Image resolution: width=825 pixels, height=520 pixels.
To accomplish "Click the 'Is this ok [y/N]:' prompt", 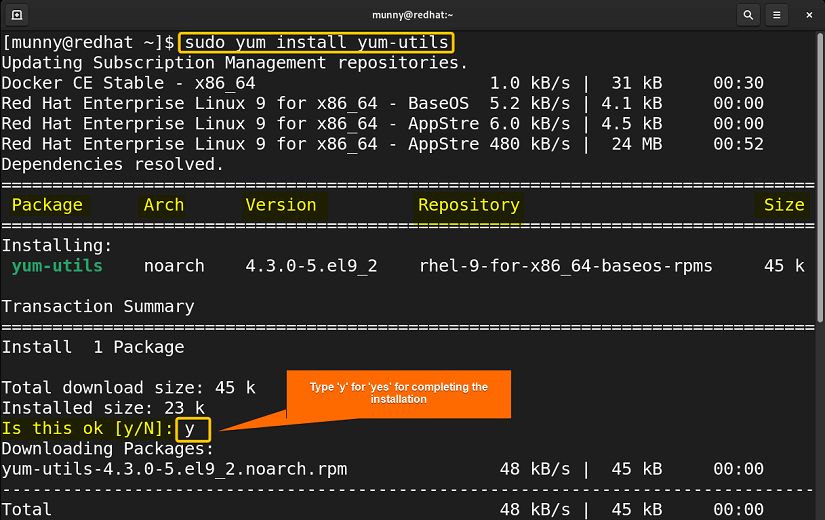I will click(x=87, y=428).
